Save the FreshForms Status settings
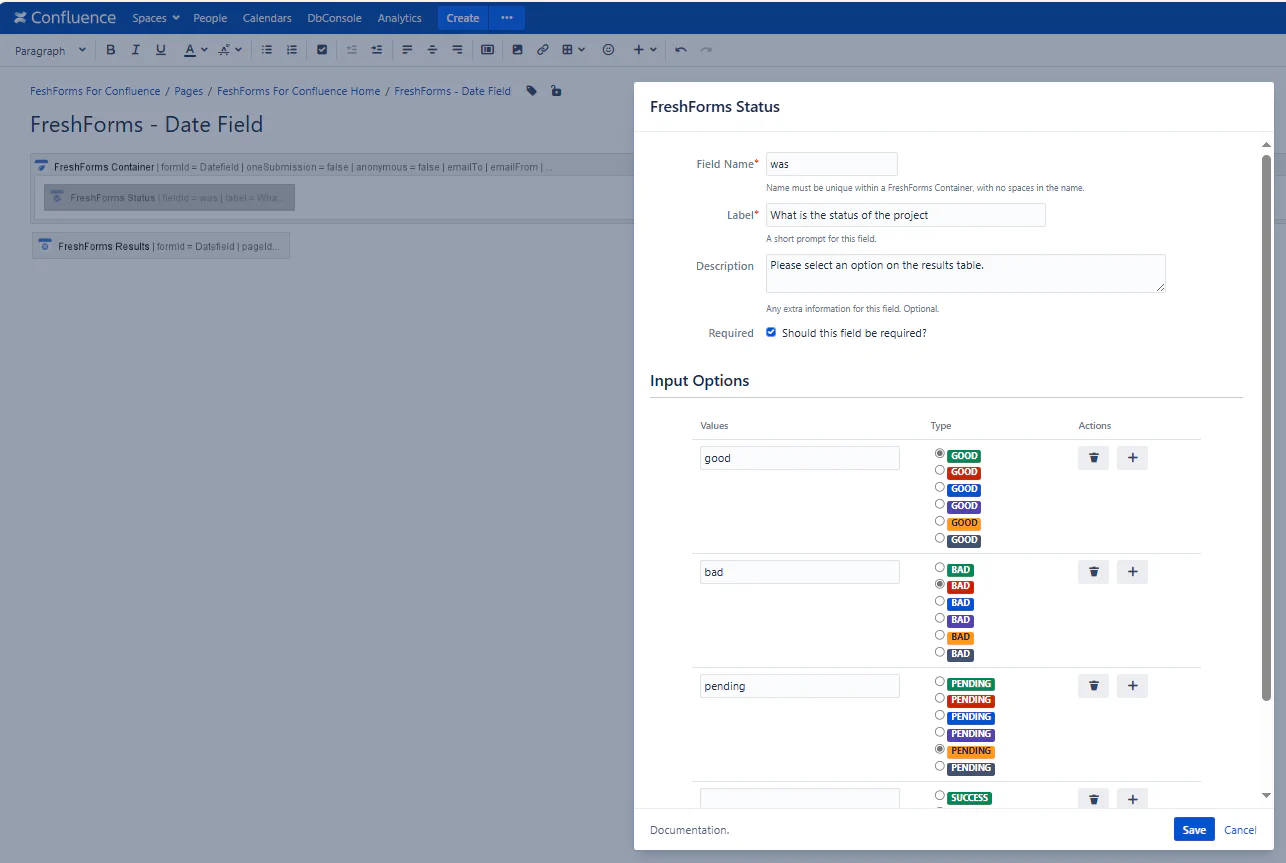The width and height of the screenshot is (1286, 863). (x=1193, y=830)
